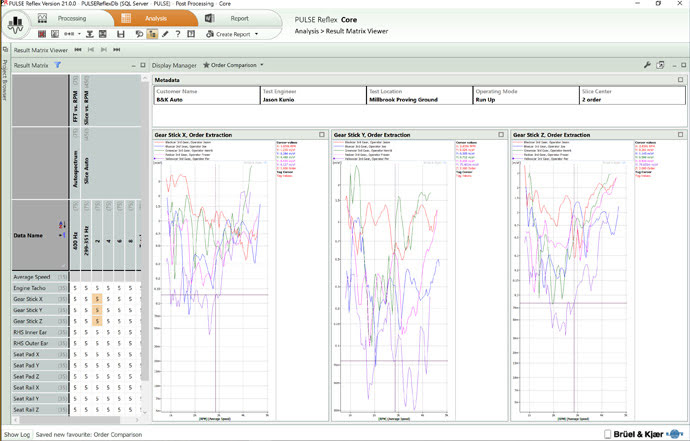Jump to first result with the rewind icon
The width and height of the screenshot is (690, 441).
tap(78, 50)
